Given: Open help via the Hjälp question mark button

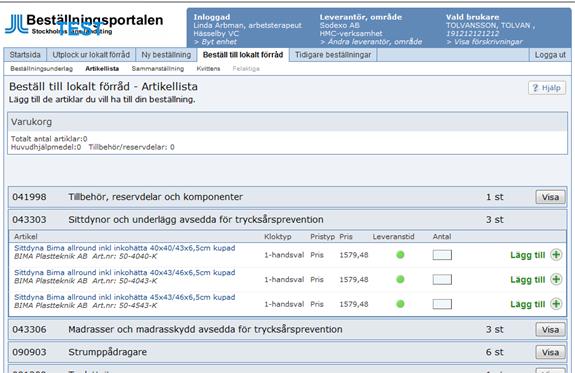Looking at the screenshot, I should (547, 88).
